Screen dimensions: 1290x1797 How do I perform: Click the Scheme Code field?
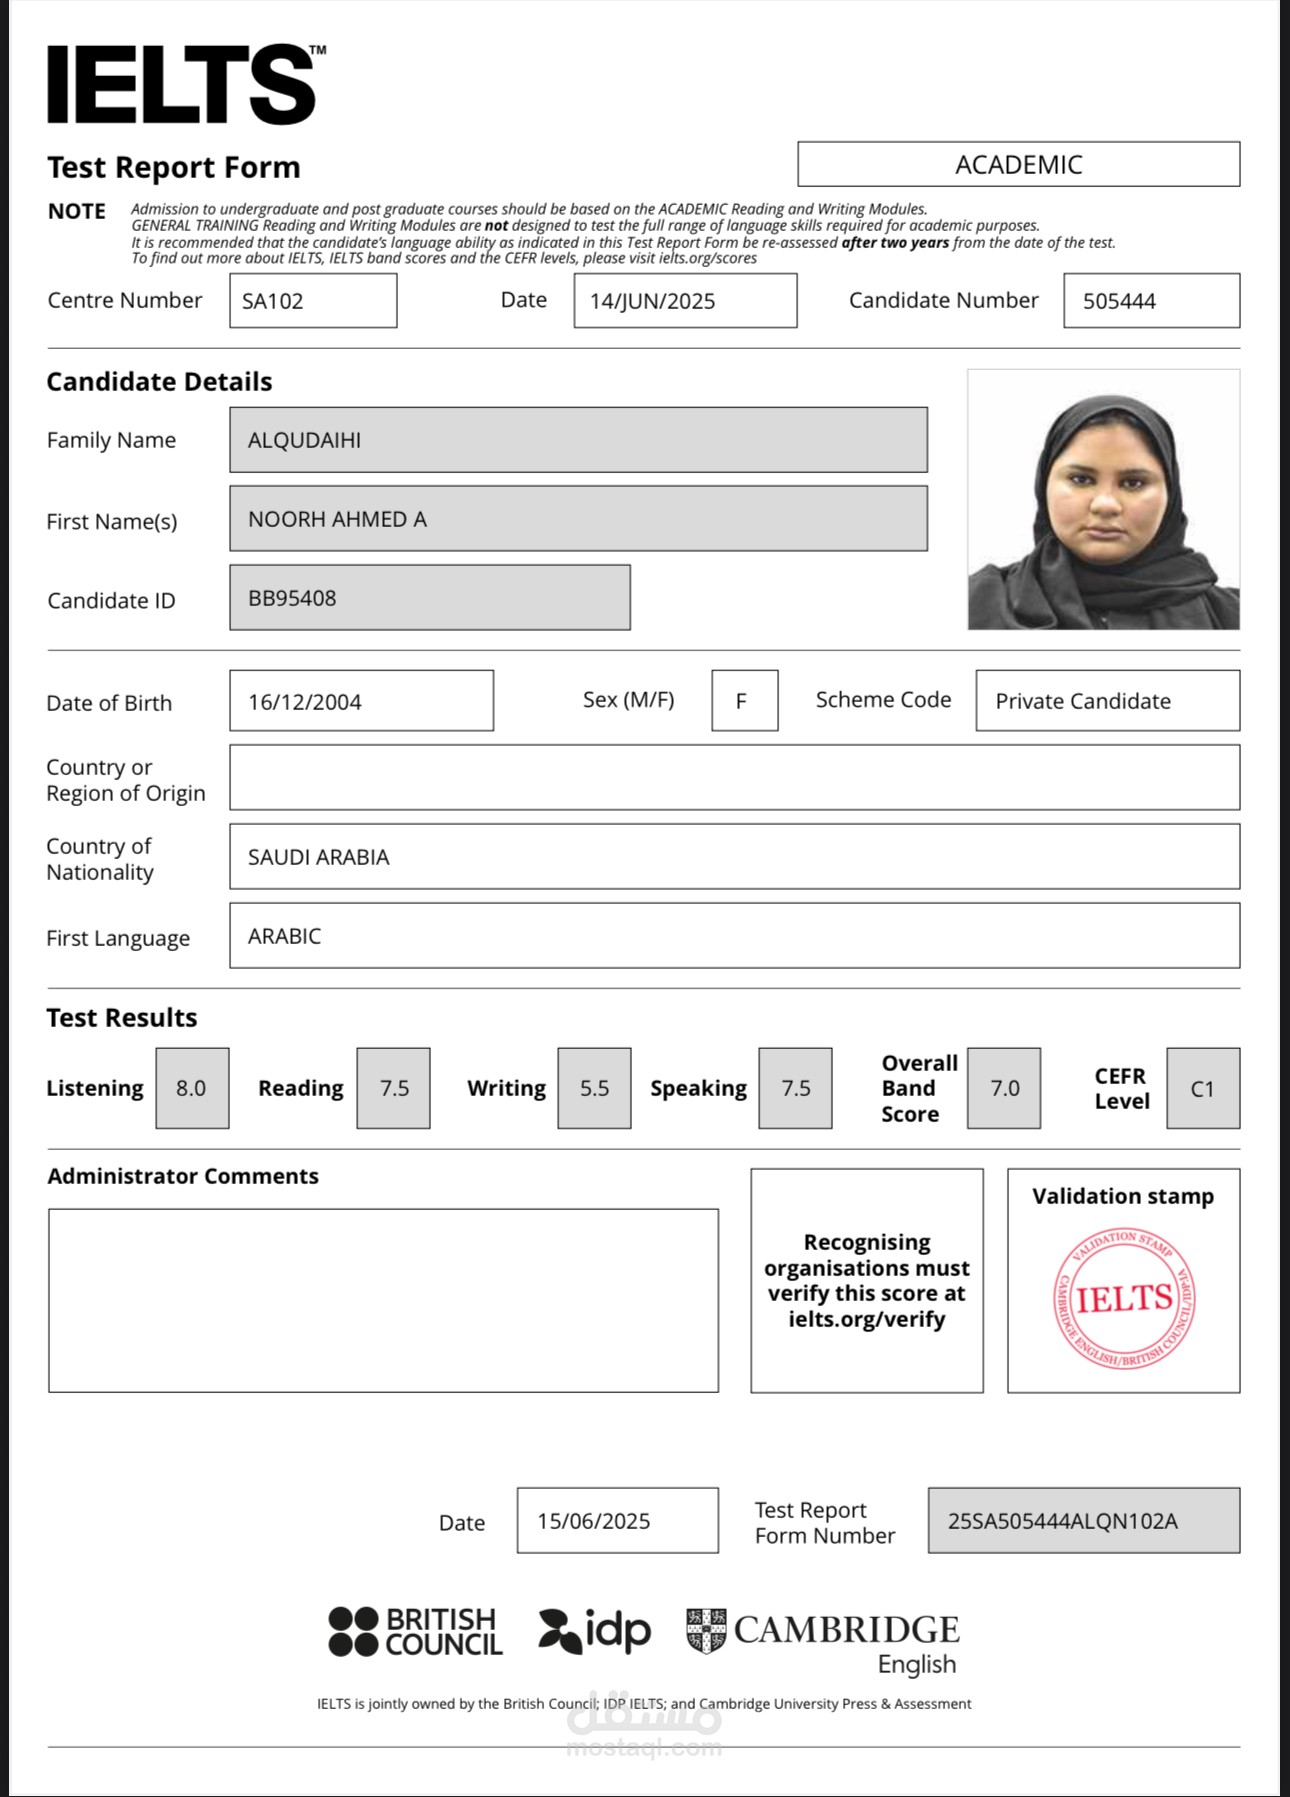1107,700
